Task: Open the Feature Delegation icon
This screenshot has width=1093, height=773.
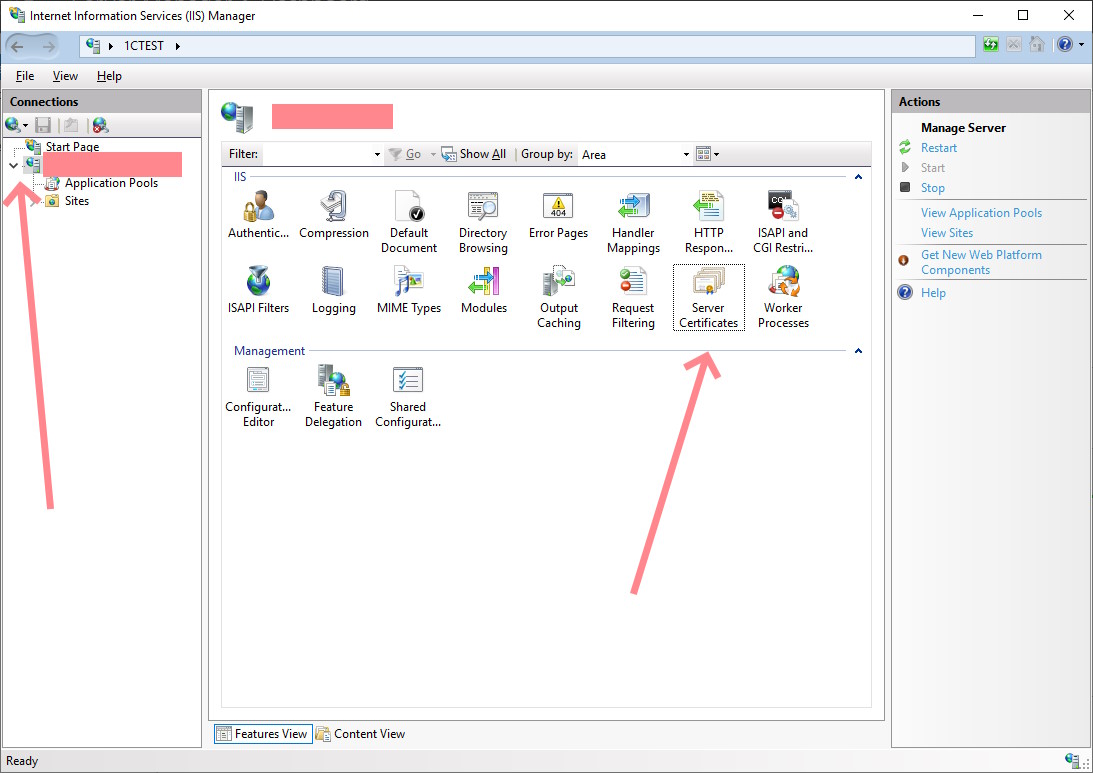Action: point(333,396)
